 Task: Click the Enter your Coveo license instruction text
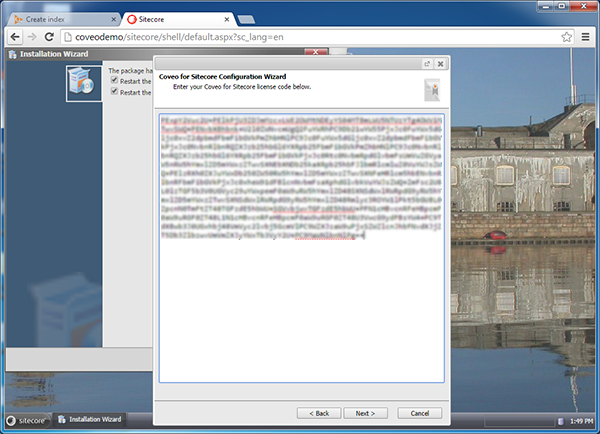pos(242,87)
